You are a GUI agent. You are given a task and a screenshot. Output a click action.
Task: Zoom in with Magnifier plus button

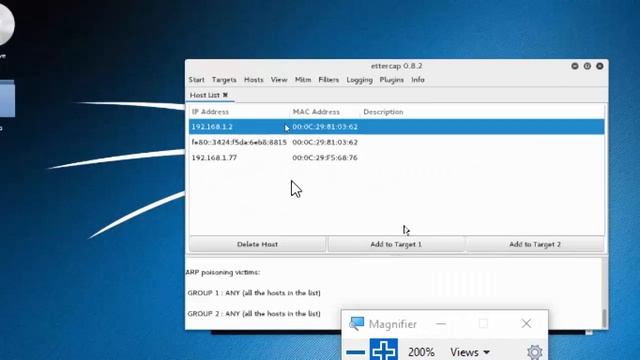[384, 350]
